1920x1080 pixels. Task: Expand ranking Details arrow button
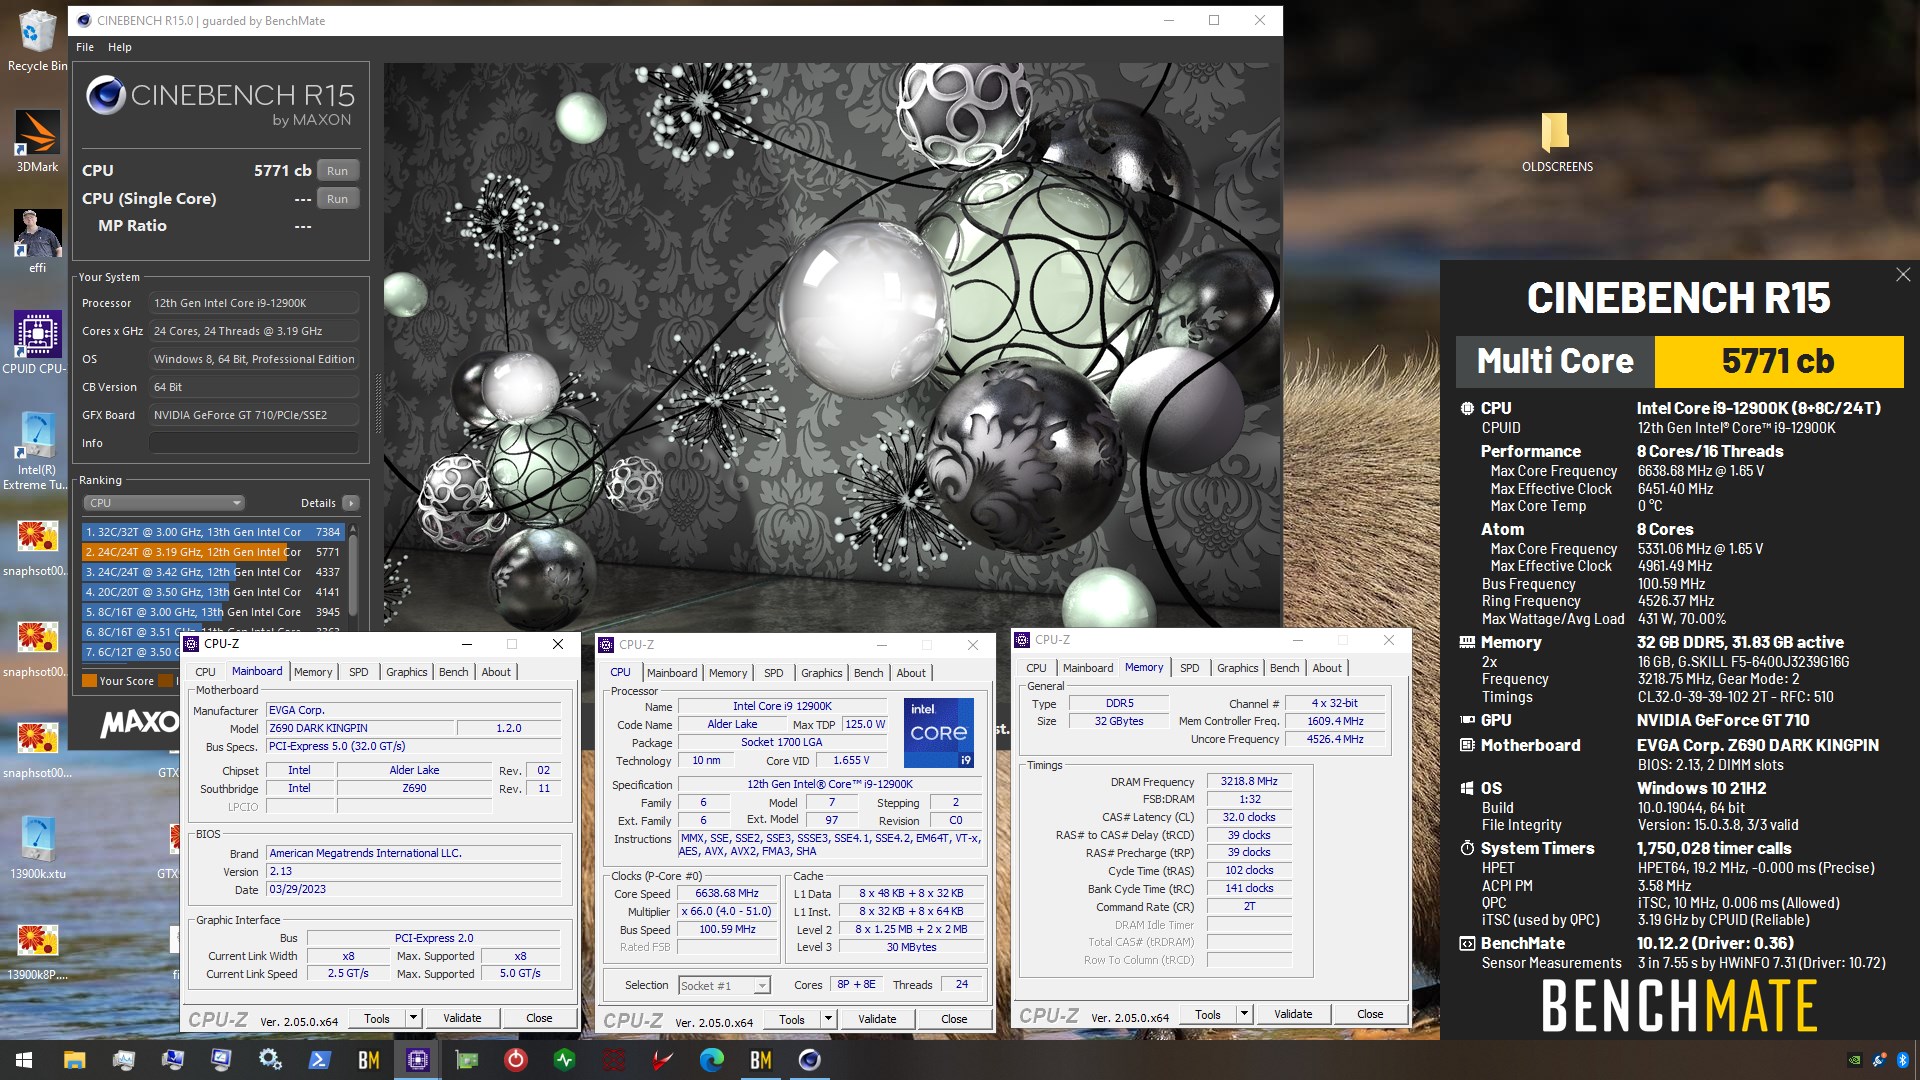point(350,503)
